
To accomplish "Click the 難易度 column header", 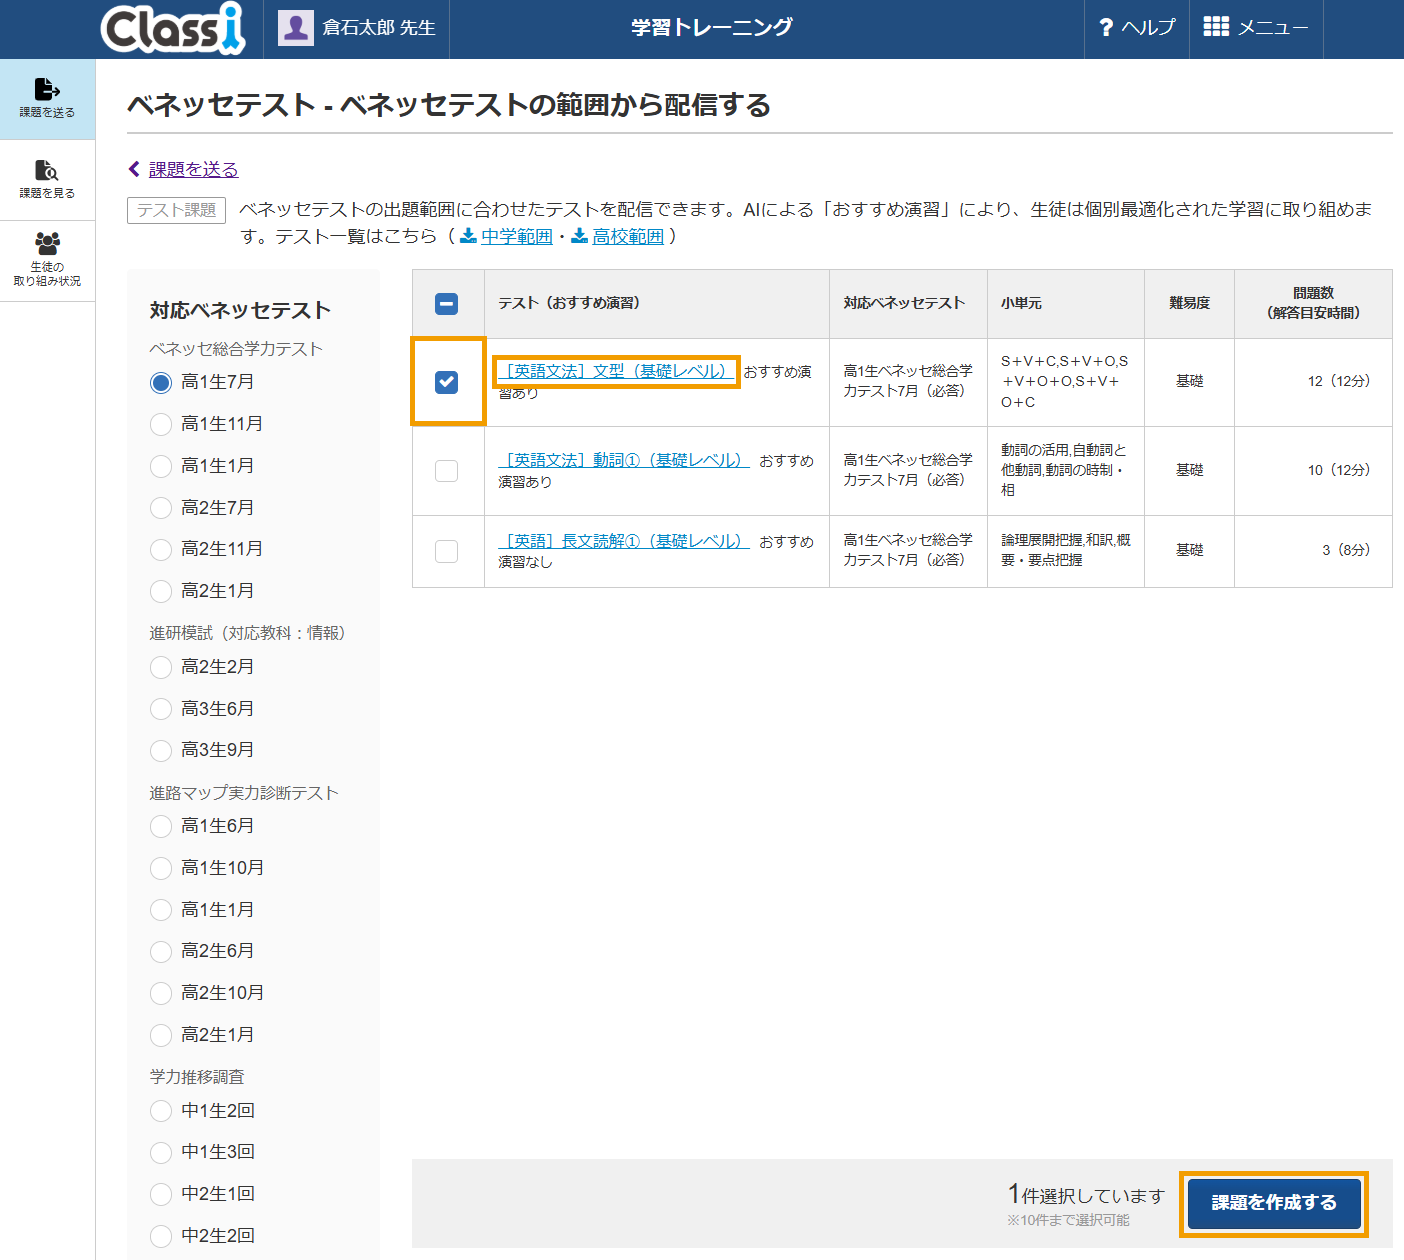I will tap(1190, 303).
